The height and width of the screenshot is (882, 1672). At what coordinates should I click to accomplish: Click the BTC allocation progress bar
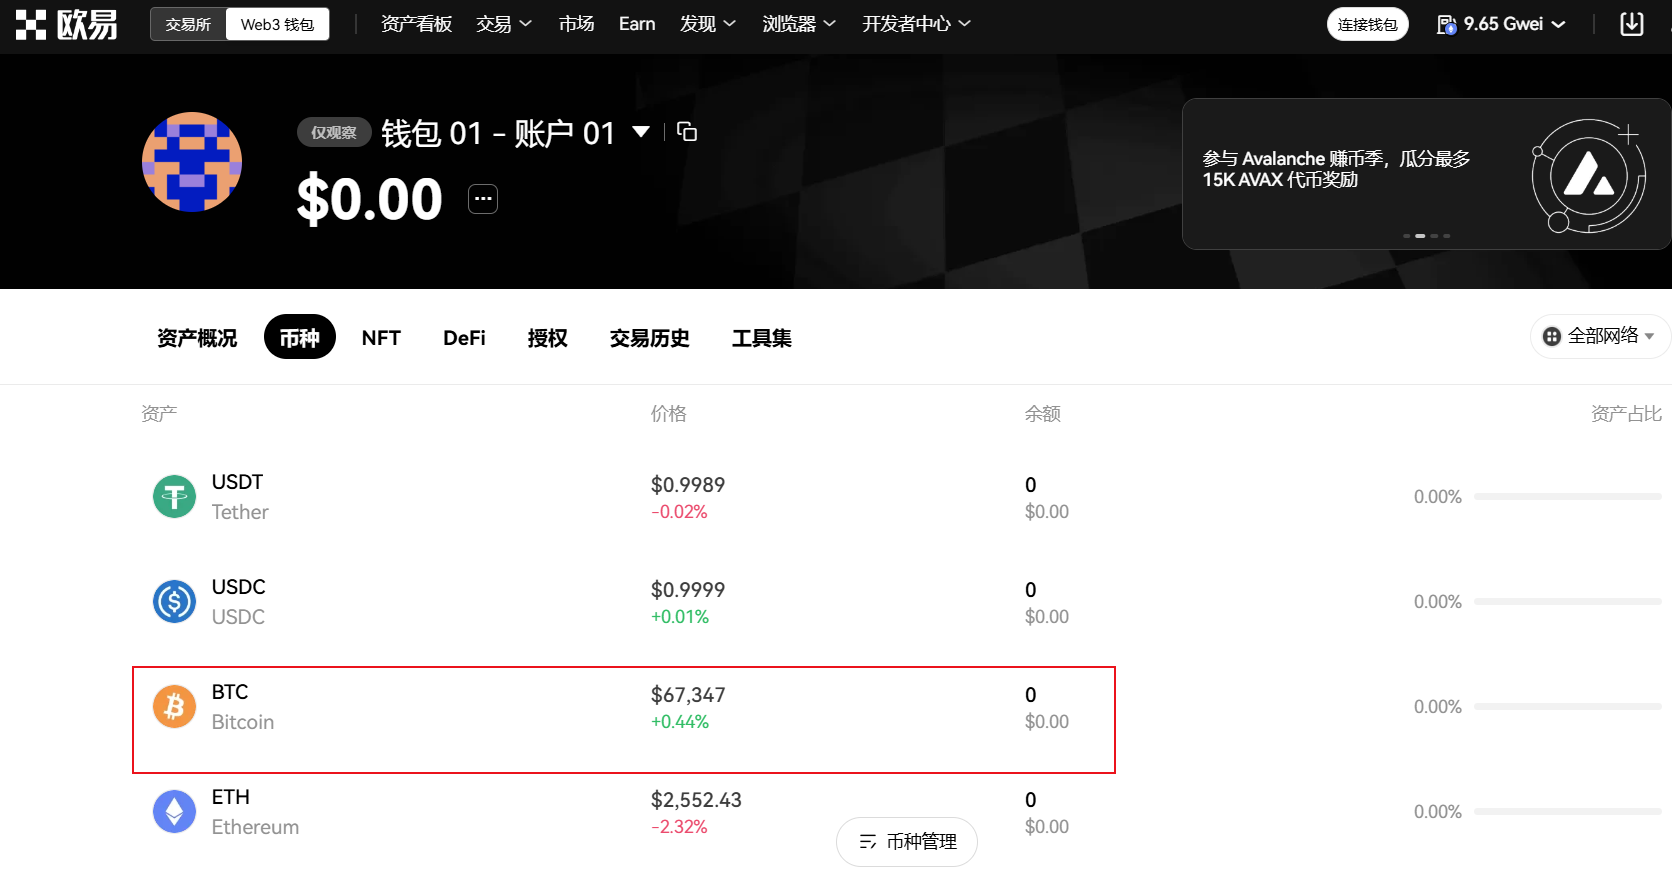coord(1567,706)
